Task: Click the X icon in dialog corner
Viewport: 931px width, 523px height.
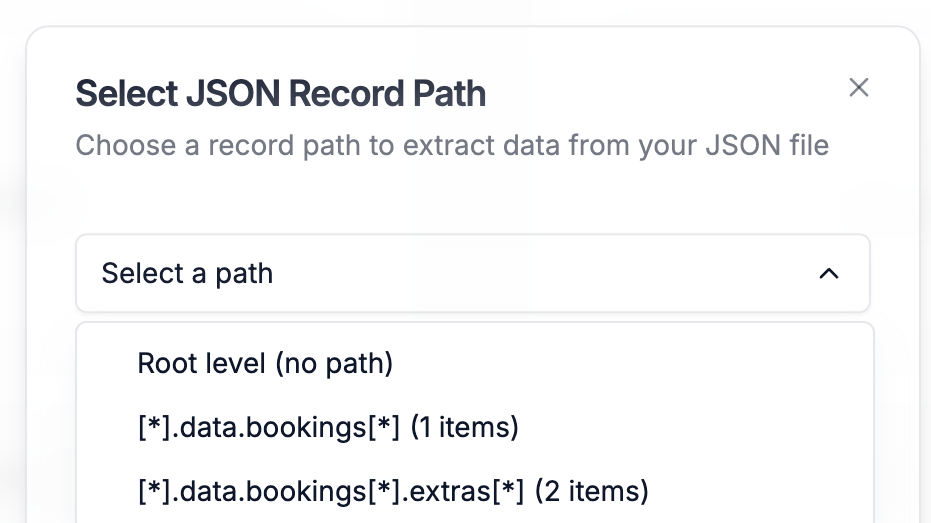Action: (858, 88)
